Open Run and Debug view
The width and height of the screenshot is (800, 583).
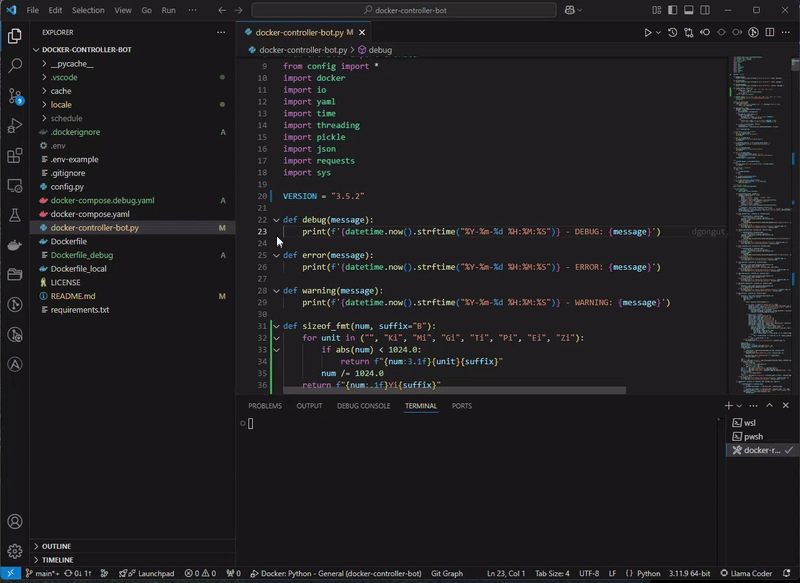pos(15,126)
